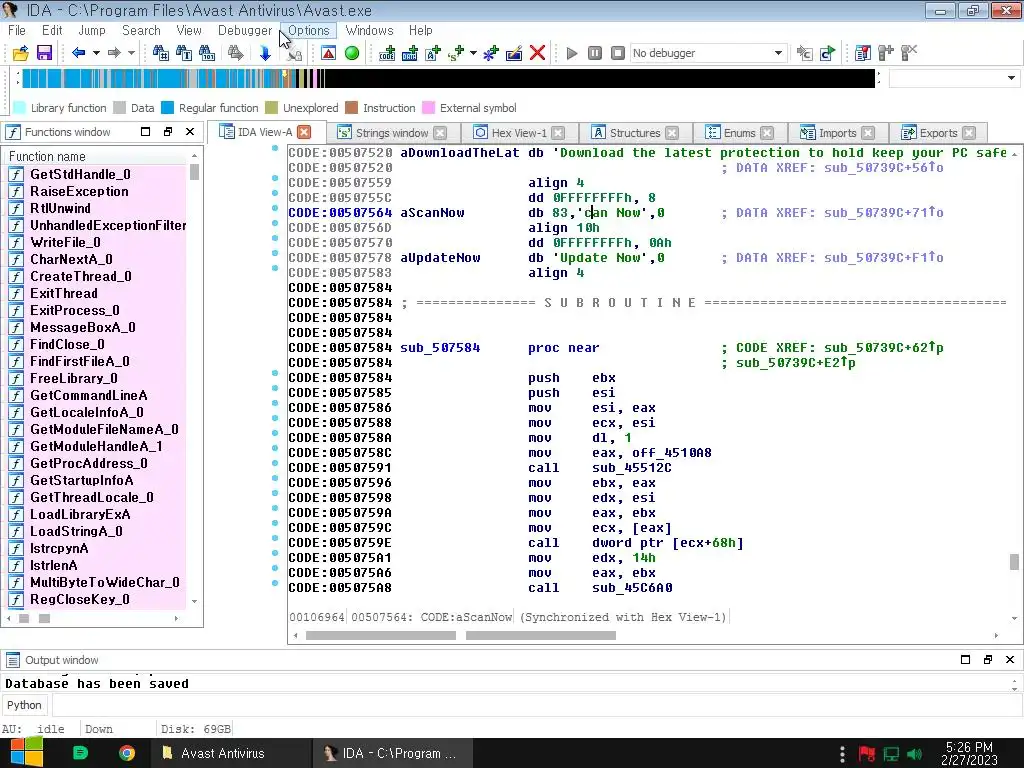Click the Jump back arrow icon
This screenshot has width=1024, height=768.
78,53
